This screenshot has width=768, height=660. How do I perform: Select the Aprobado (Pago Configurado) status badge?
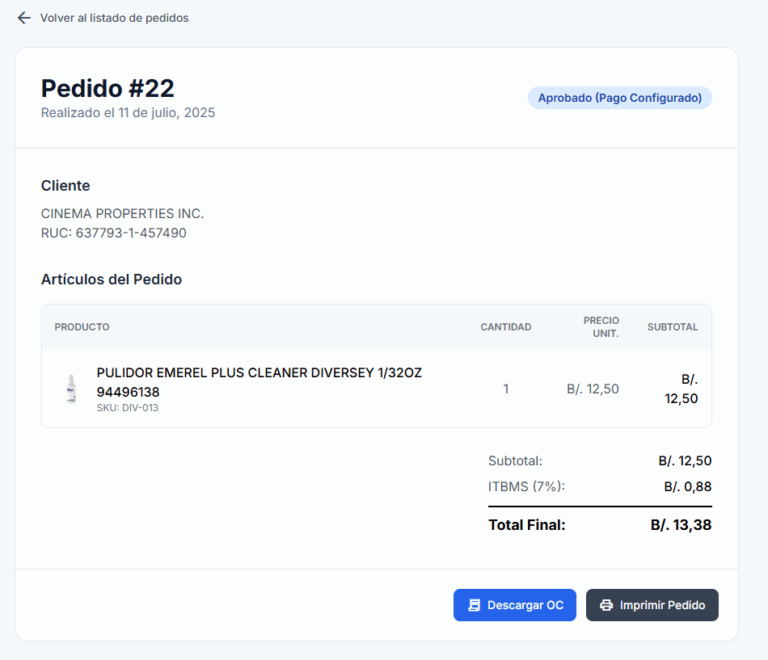[619, 98]
